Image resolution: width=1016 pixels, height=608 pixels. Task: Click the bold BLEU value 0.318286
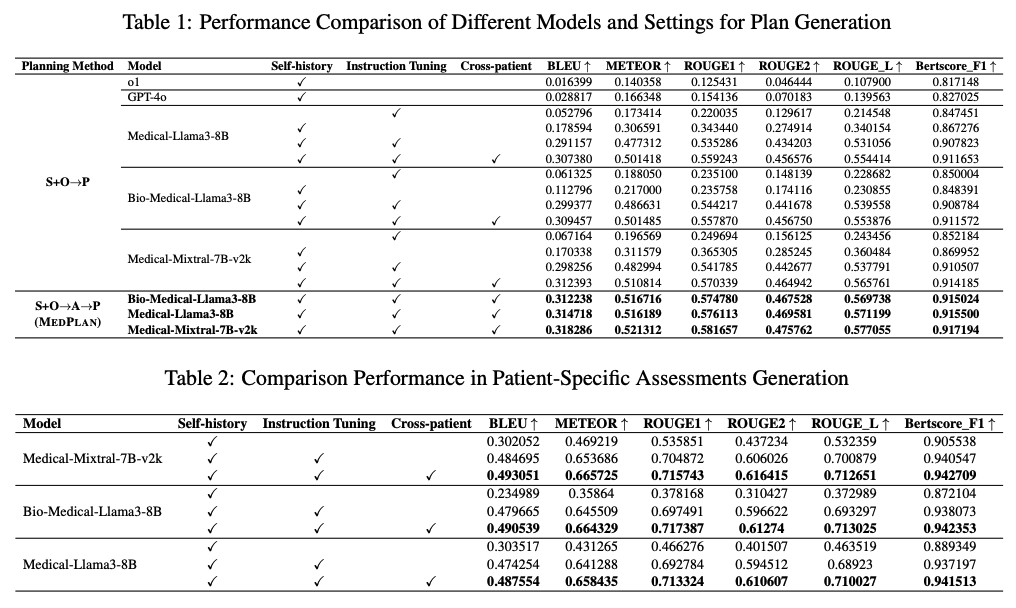point(568,329)
